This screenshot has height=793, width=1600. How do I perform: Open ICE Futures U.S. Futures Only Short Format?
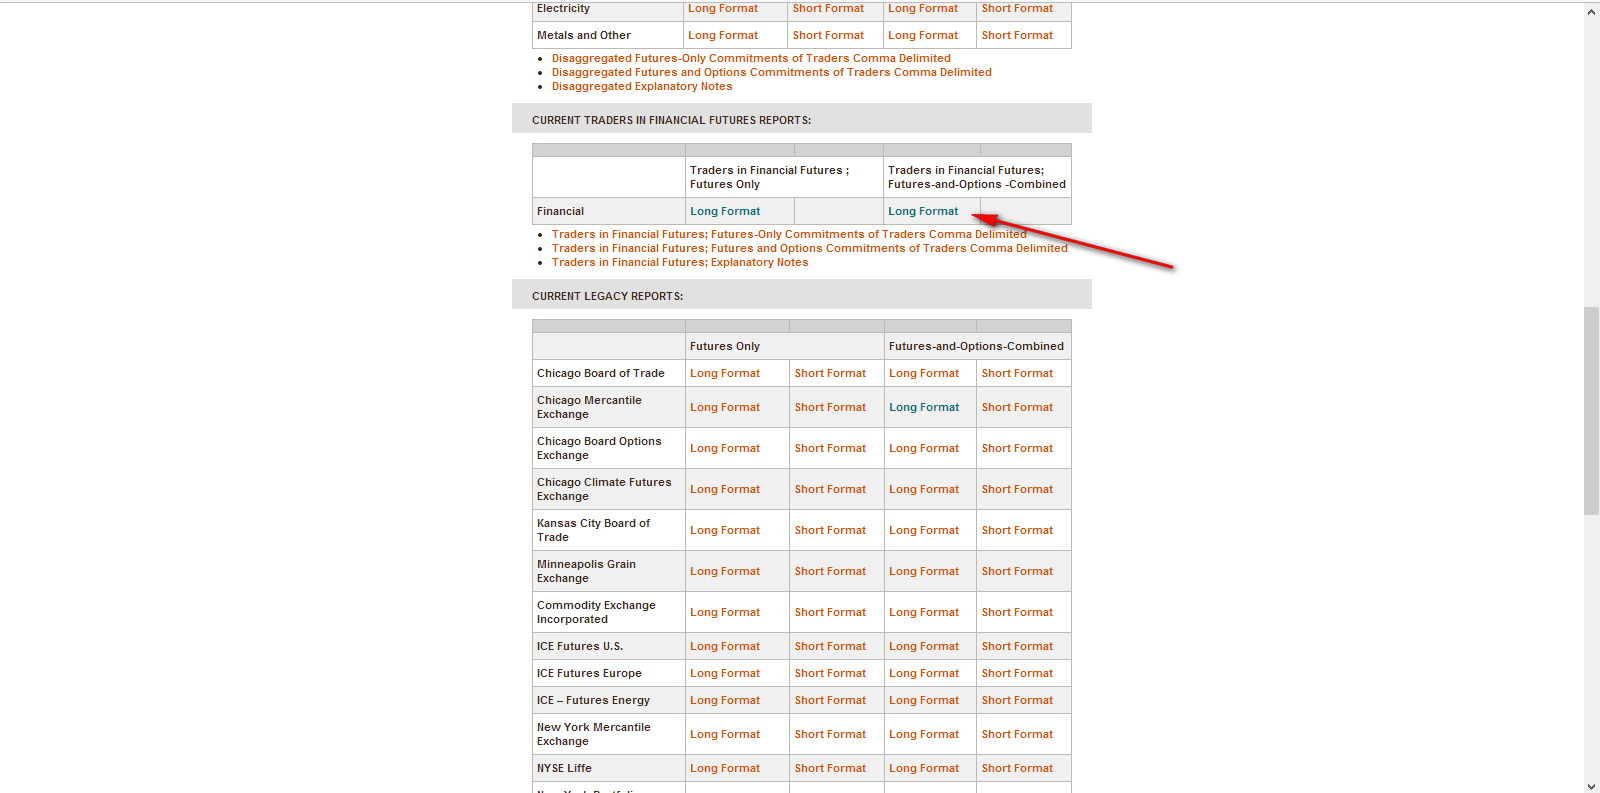(830, 646)
